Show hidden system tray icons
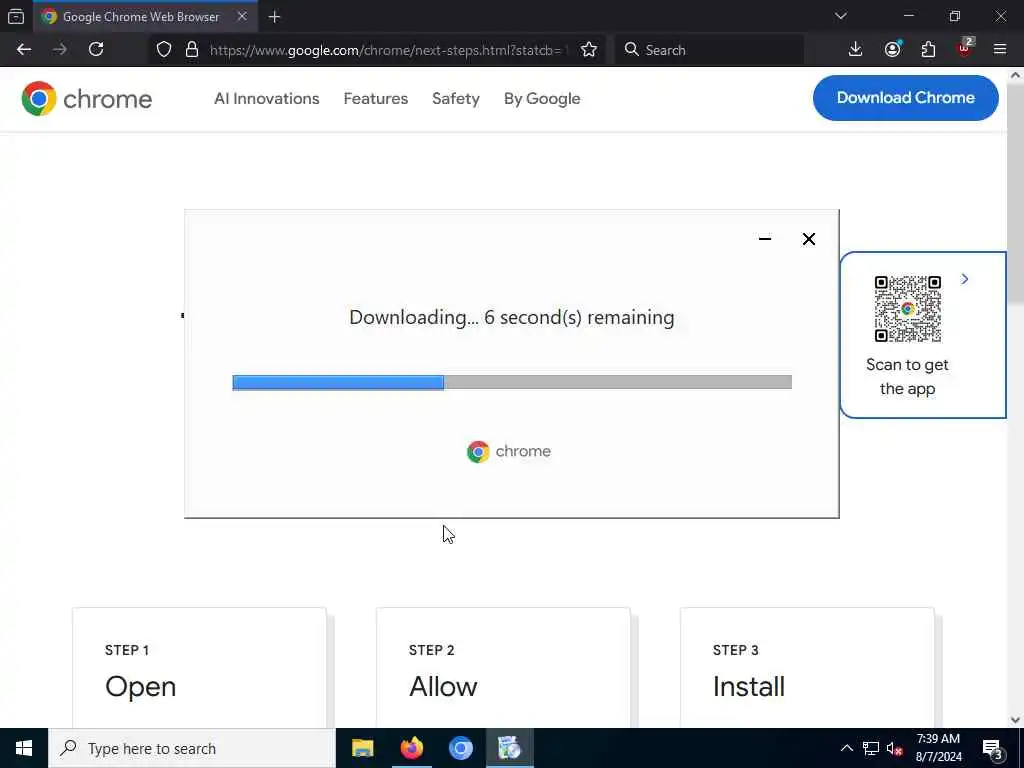Image resolution: width=1024 pixels, height=768 pixels. coord(846,748)
